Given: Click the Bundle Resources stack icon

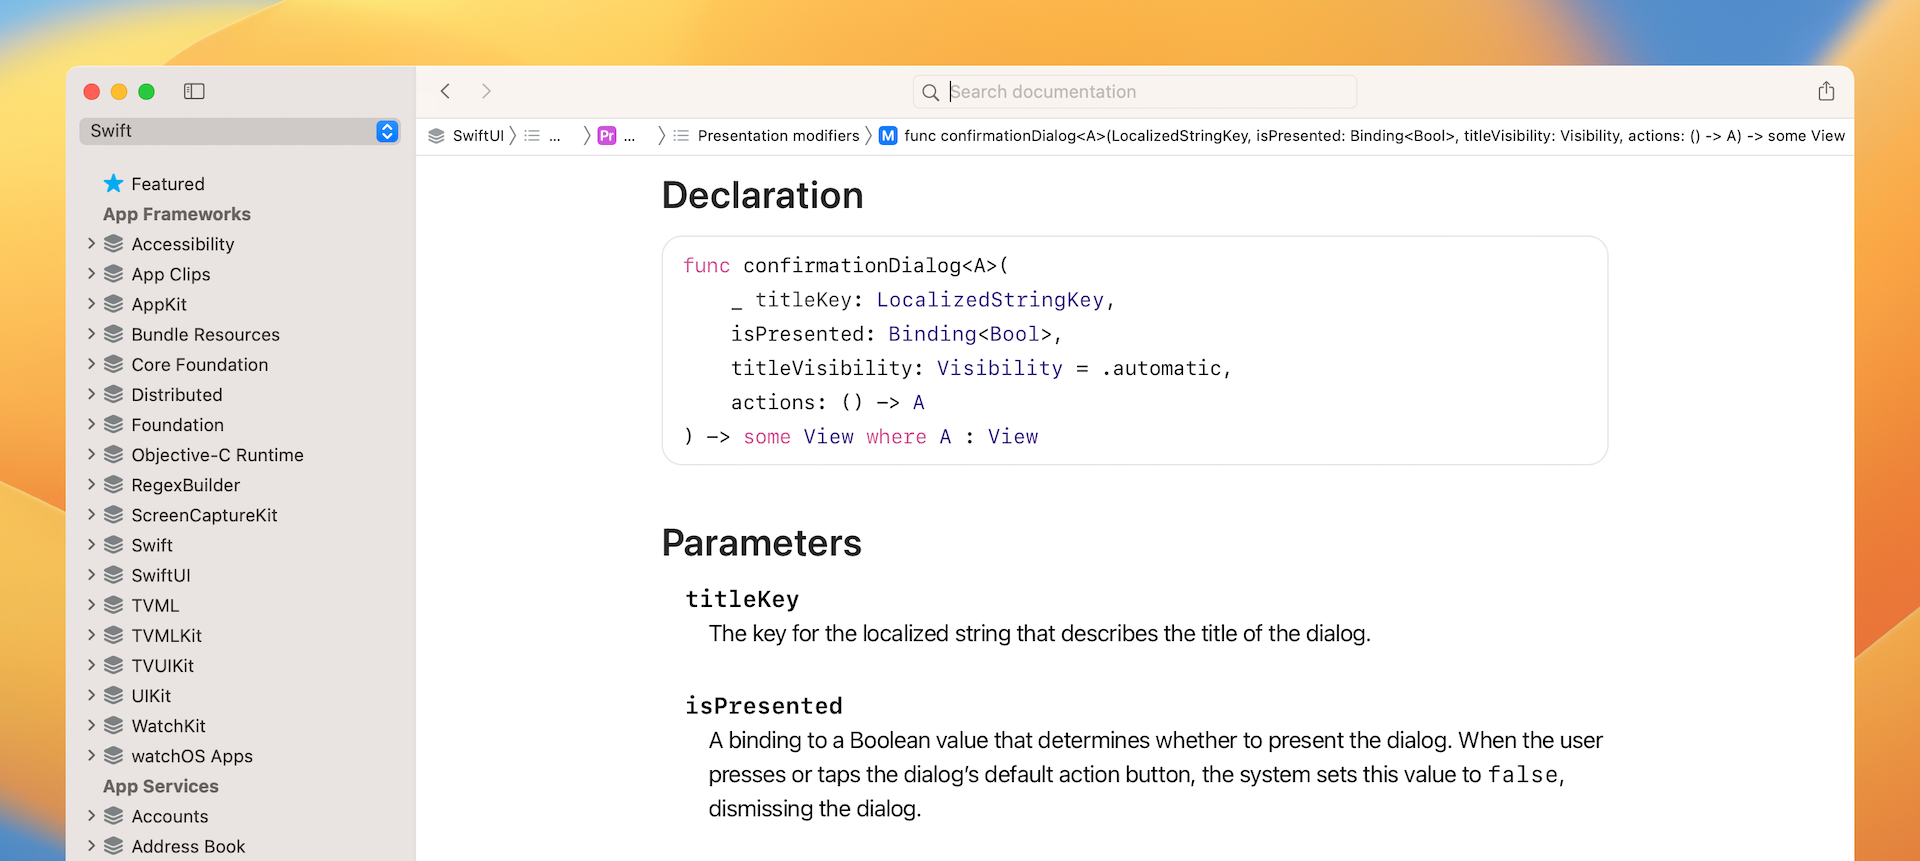Looking at the screenshot, I should [114, 334].
